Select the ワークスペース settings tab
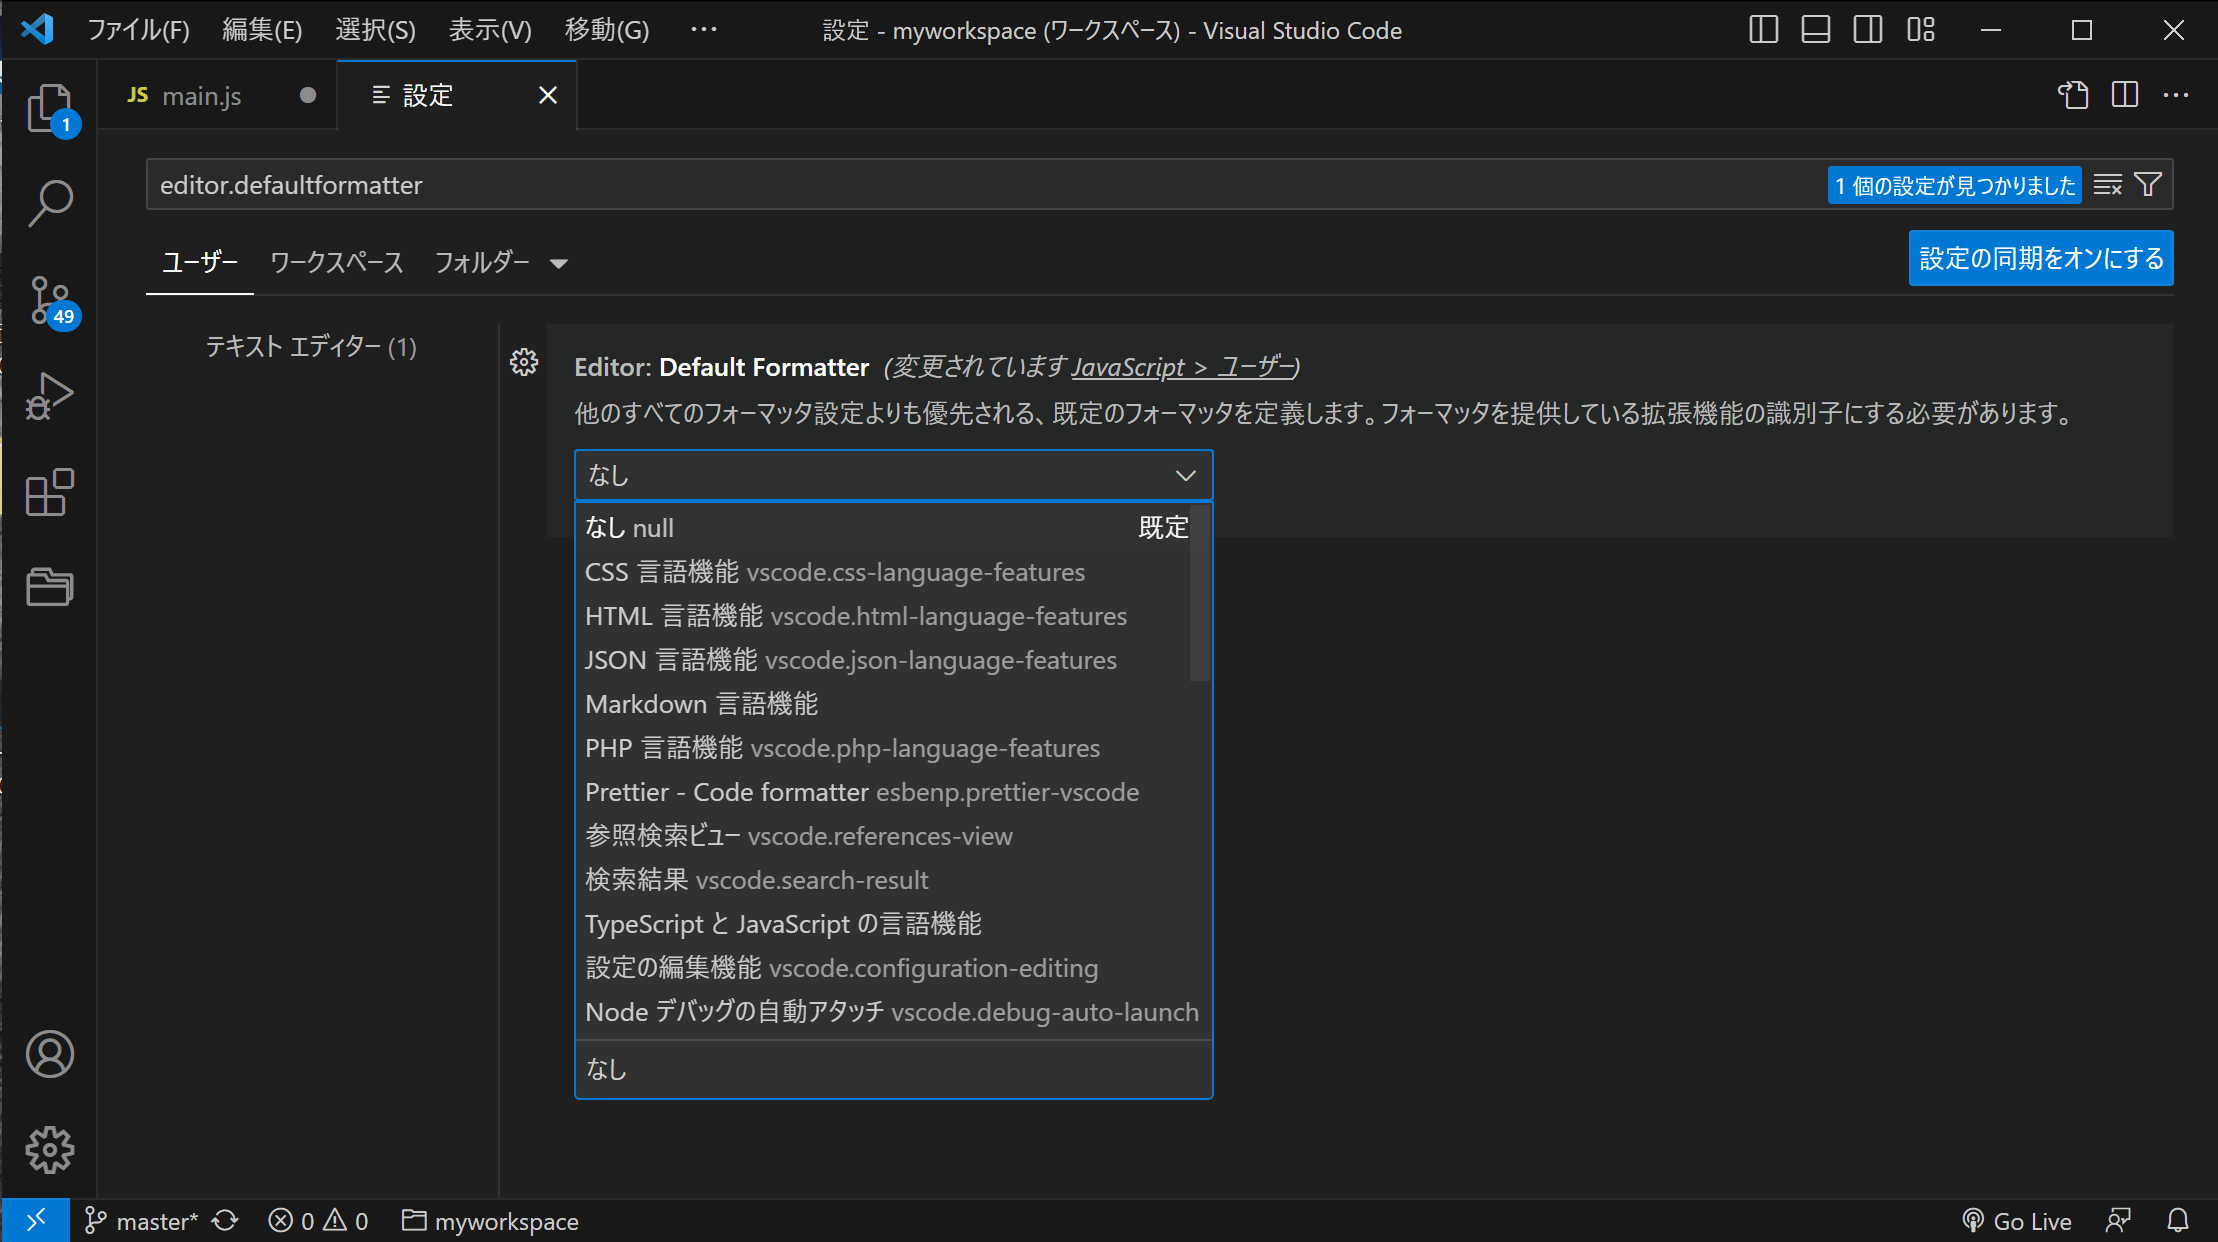This screenshot has height=1242, width=2218. tap(337, 262)
